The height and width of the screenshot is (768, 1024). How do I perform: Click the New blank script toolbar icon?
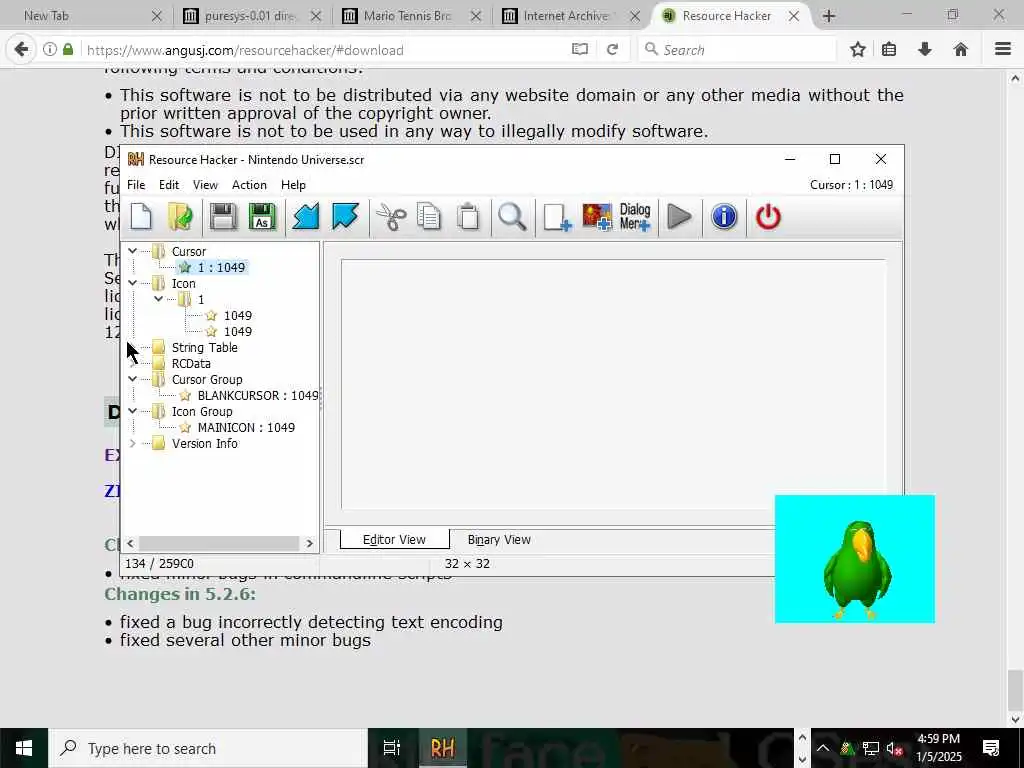click(x=141, y=217)
